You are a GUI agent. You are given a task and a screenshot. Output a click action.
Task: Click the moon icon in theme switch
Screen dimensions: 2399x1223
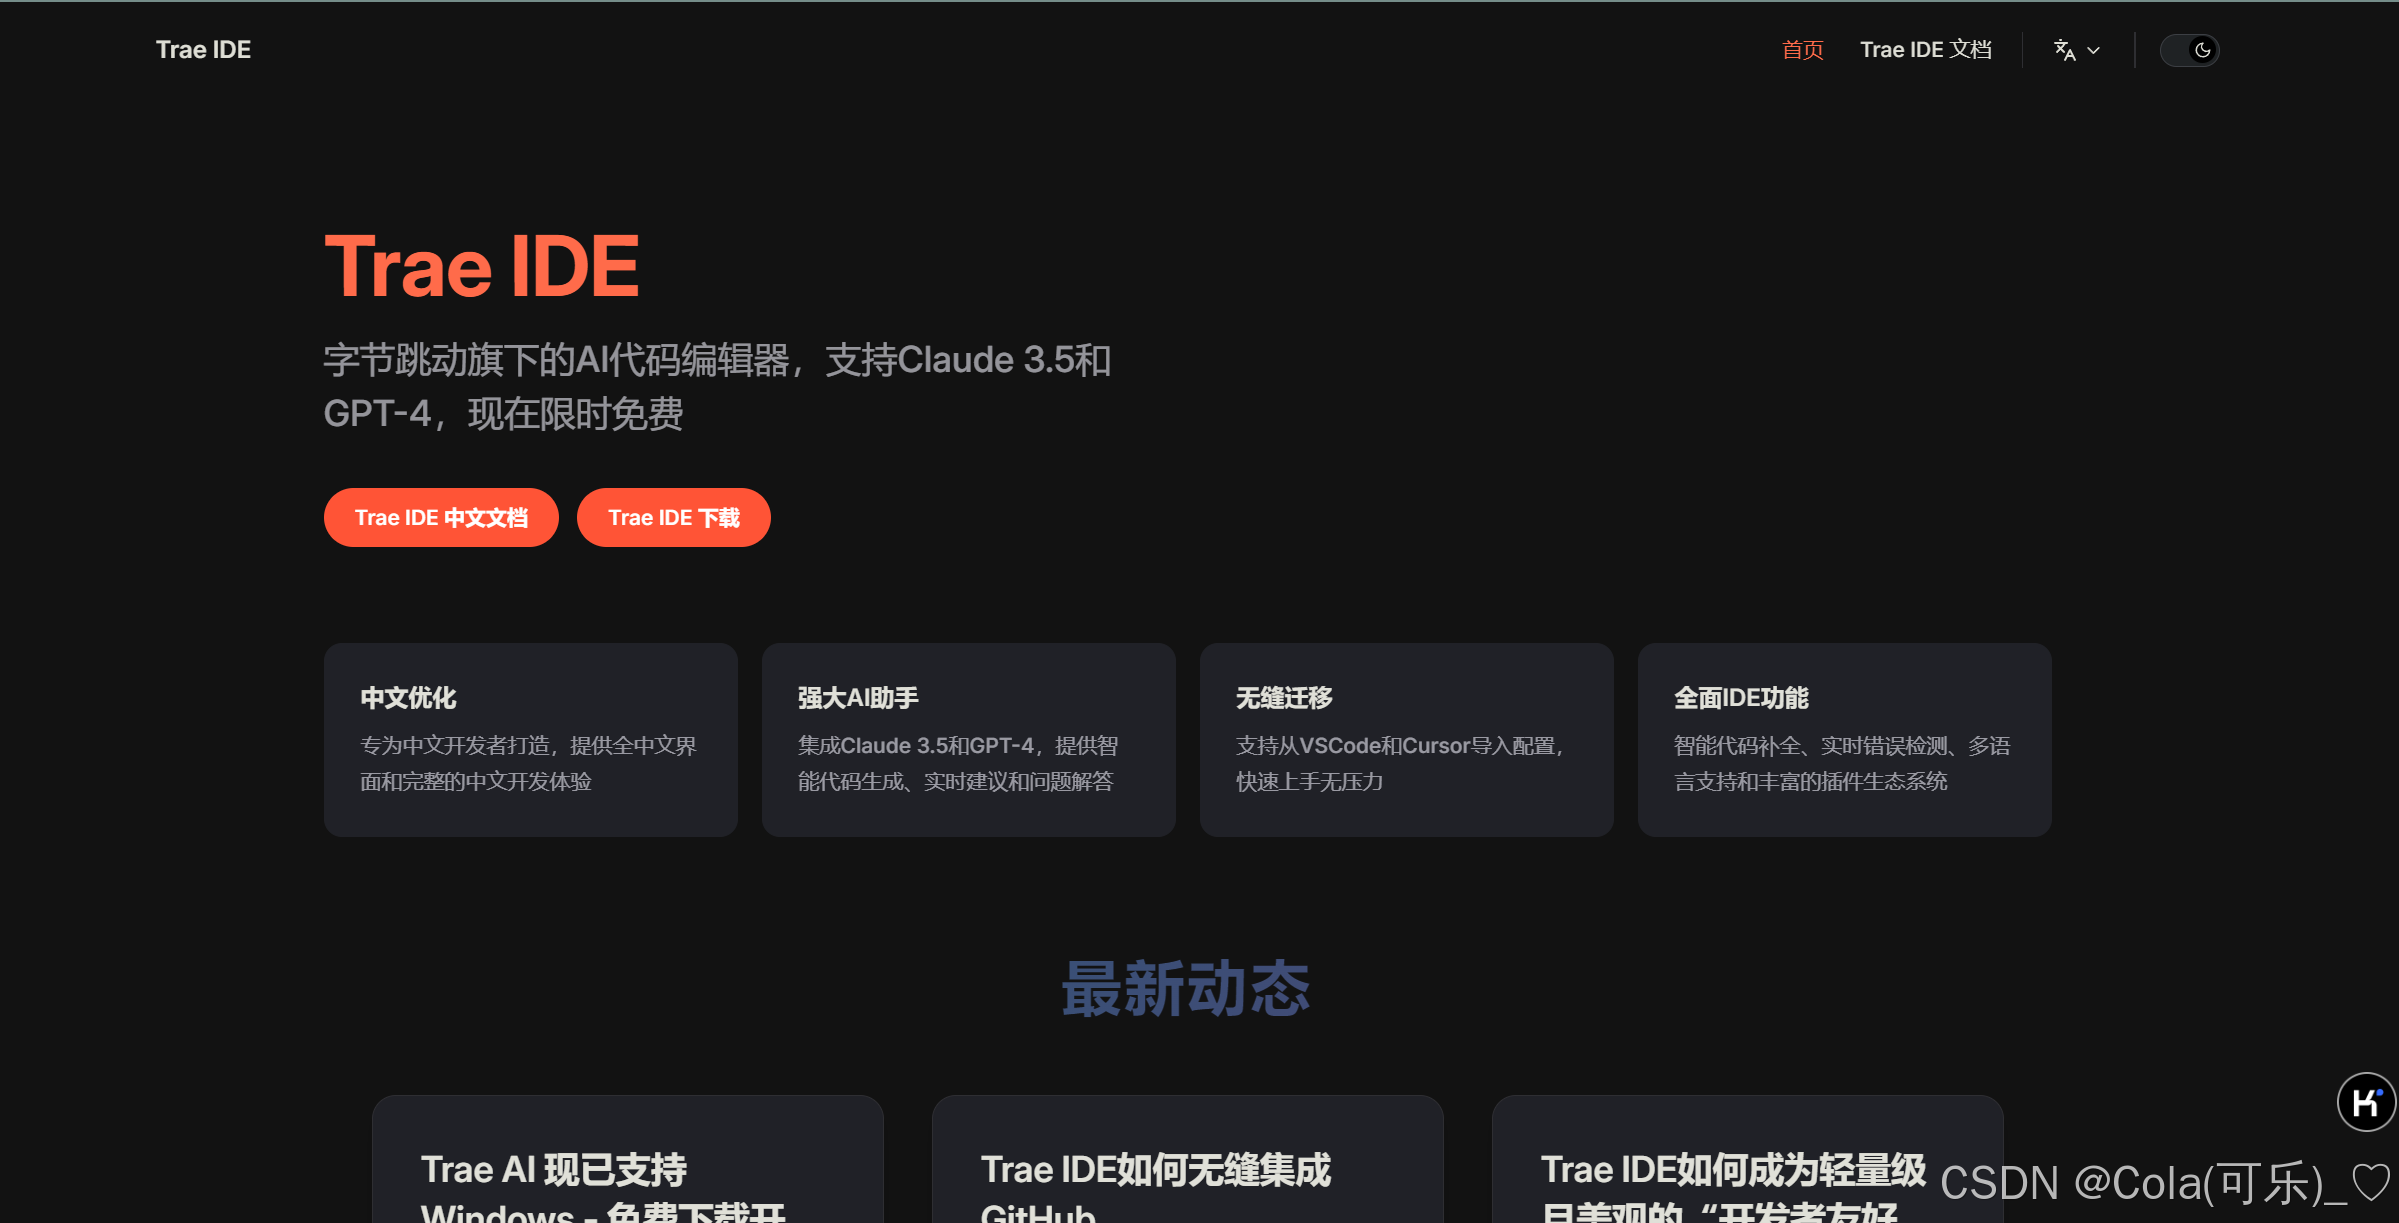pos(2202,50)
